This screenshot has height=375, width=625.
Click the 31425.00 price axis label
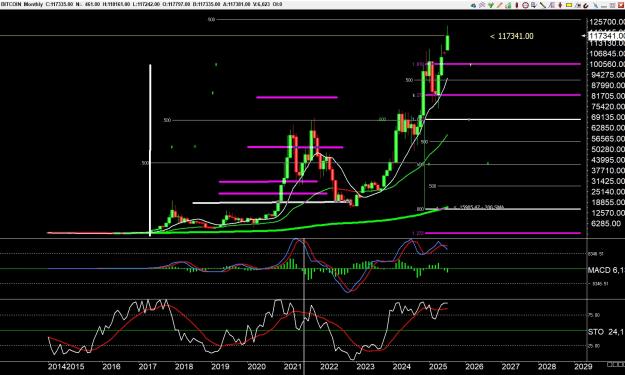pos(607,181)
